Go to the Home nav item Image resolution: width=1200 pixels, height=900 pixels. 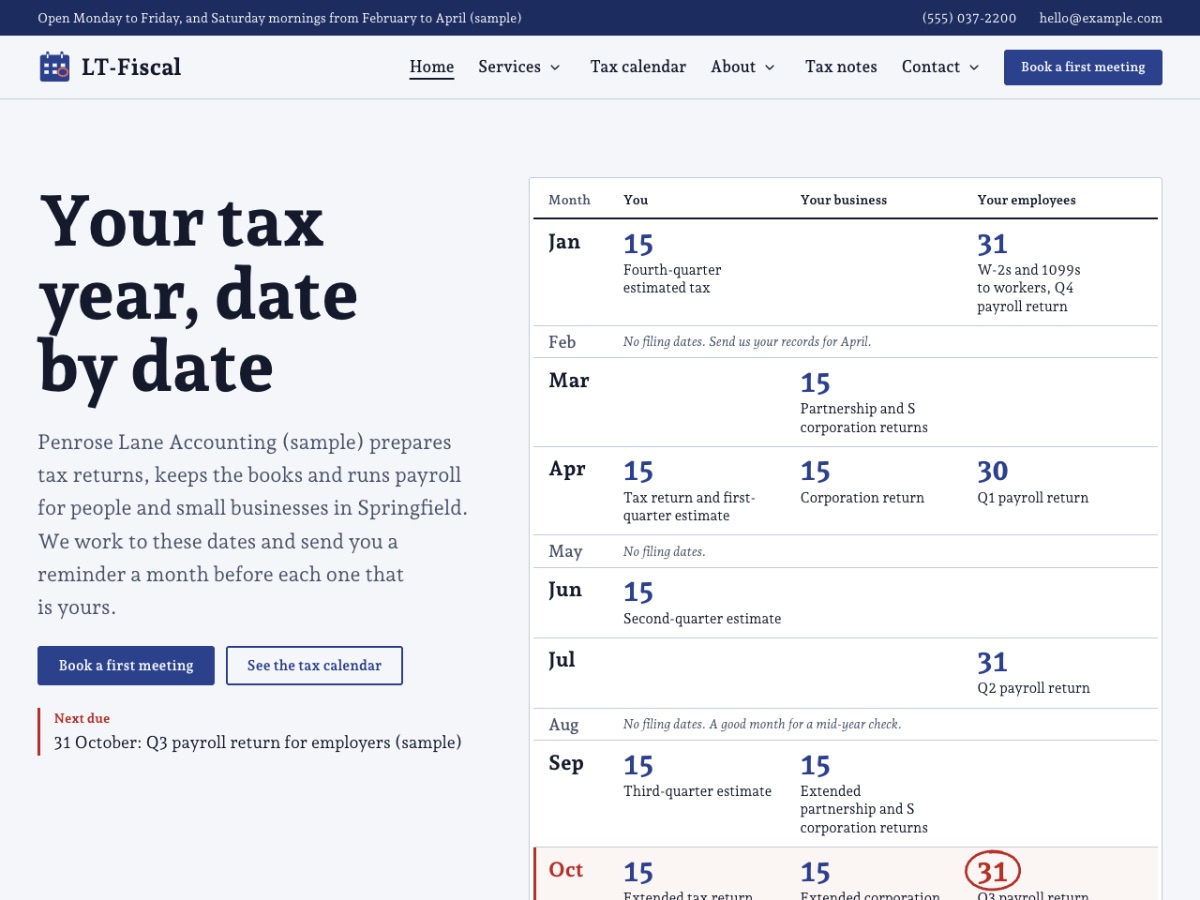[x=432, y=67]
